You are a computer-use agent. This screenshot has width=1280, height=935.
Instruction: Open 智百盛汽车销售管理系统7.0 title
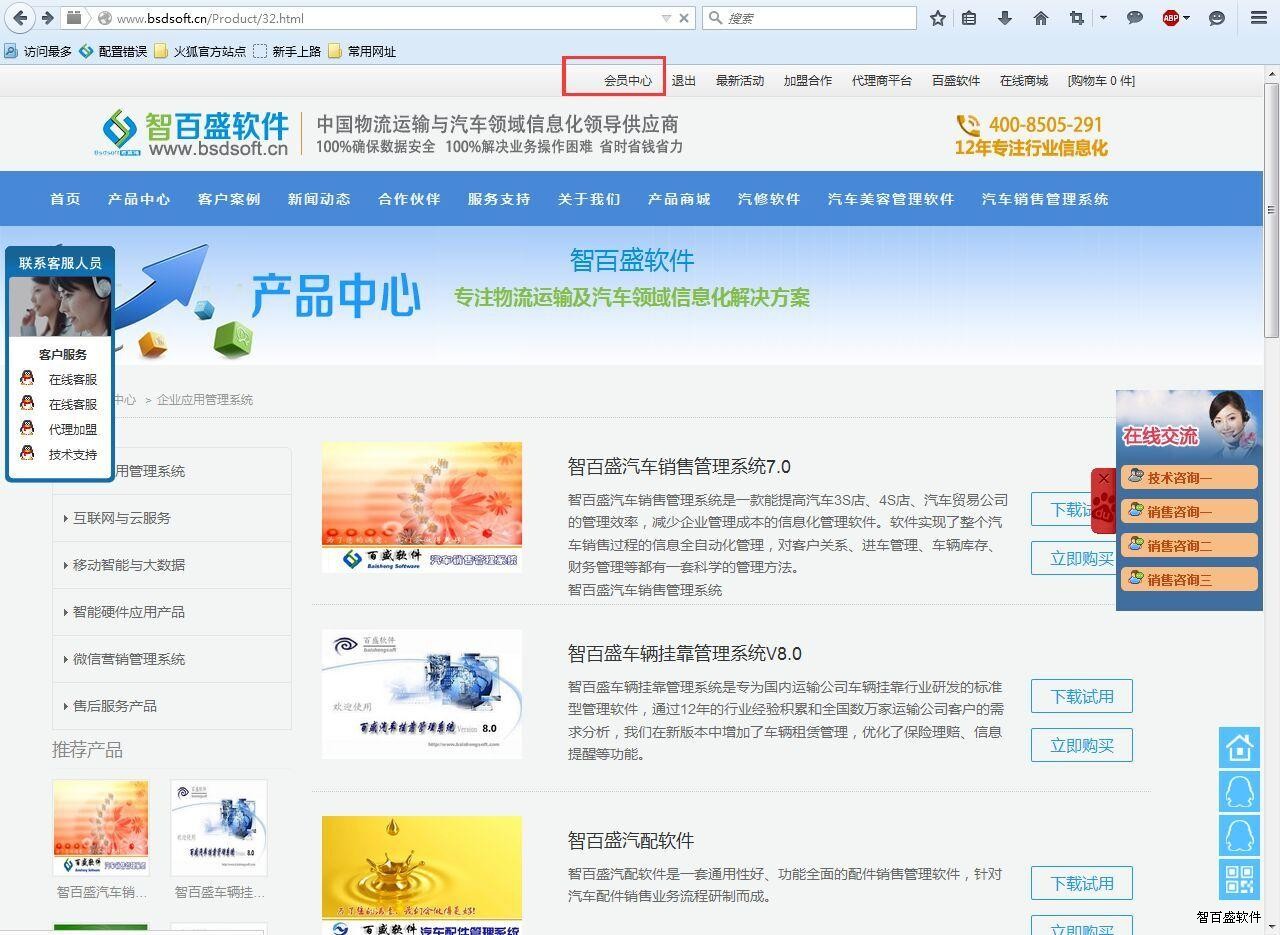[679, 467]
